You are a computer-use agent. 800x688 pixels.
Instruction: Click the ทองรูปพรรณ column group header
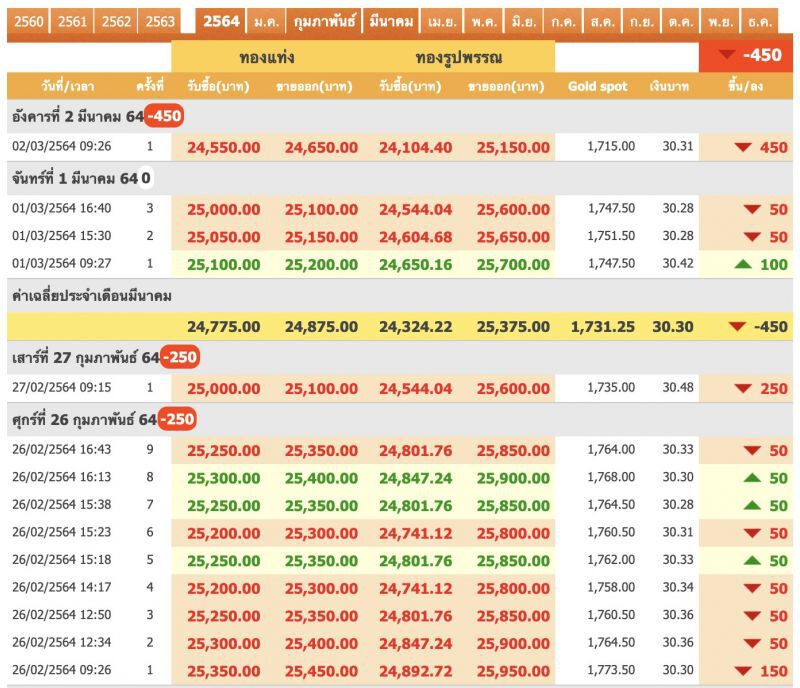tap(459, 57)
